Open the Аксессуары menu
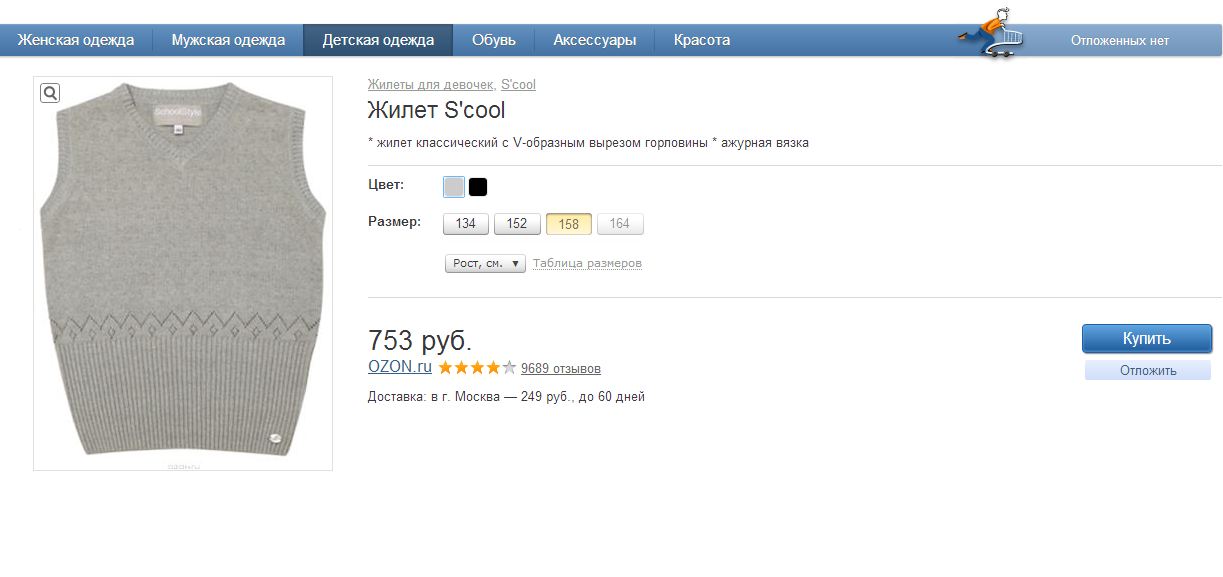The height and width of the screenshot is (577, 1223). [595, 40]
